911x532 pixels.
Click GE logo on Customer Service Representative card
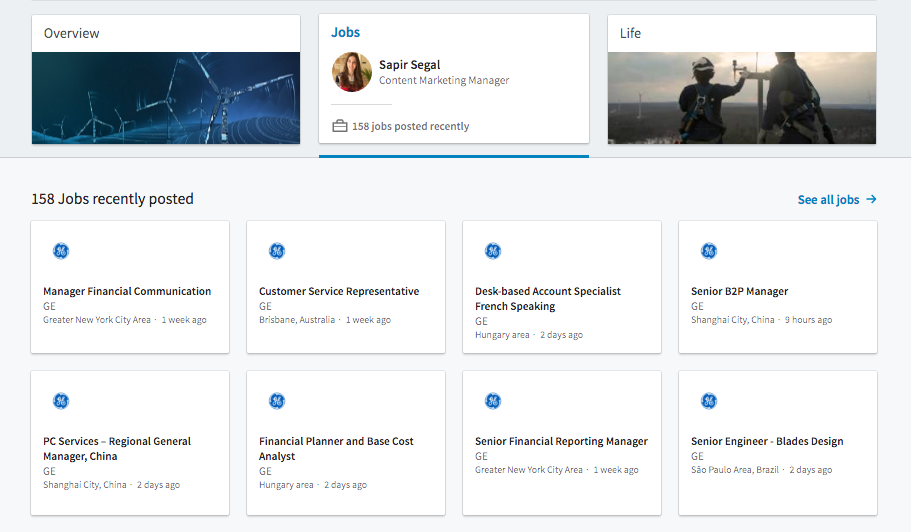tap(277, 251)
